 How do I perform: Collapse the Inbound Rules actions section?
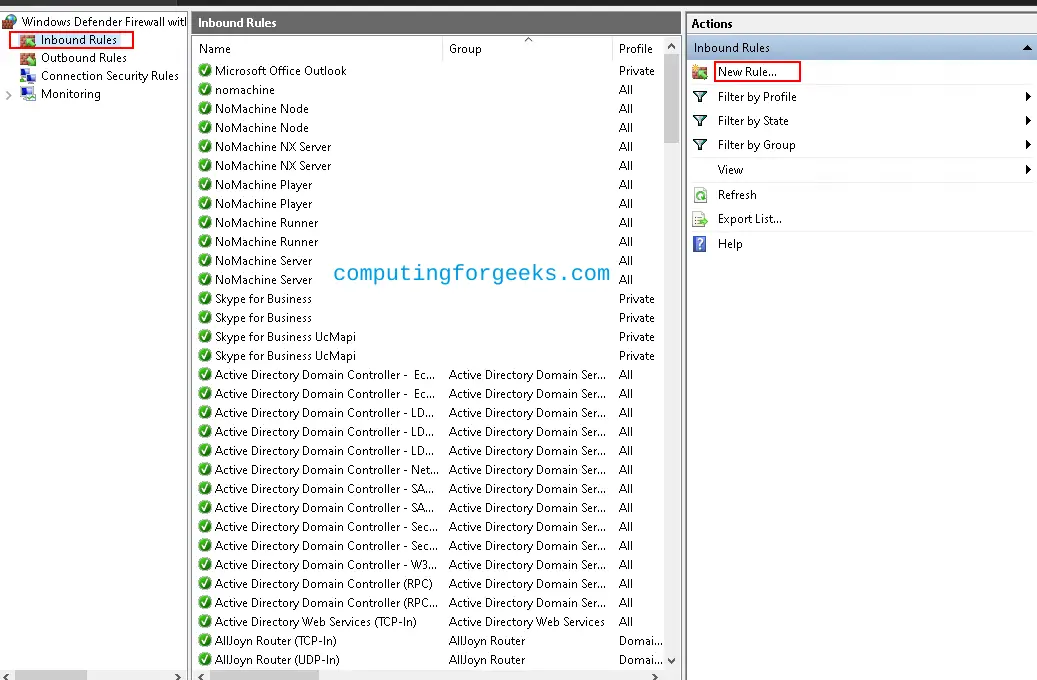1026,48
